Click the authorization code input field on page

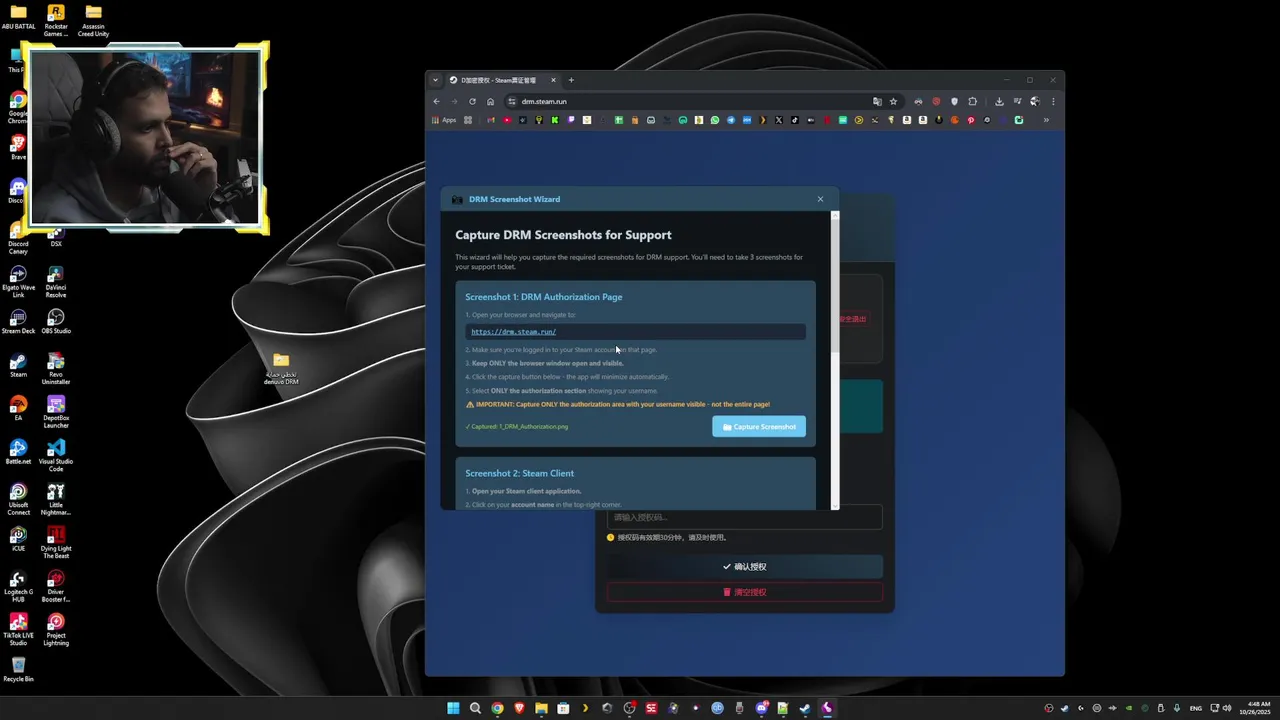pos(745,517)
